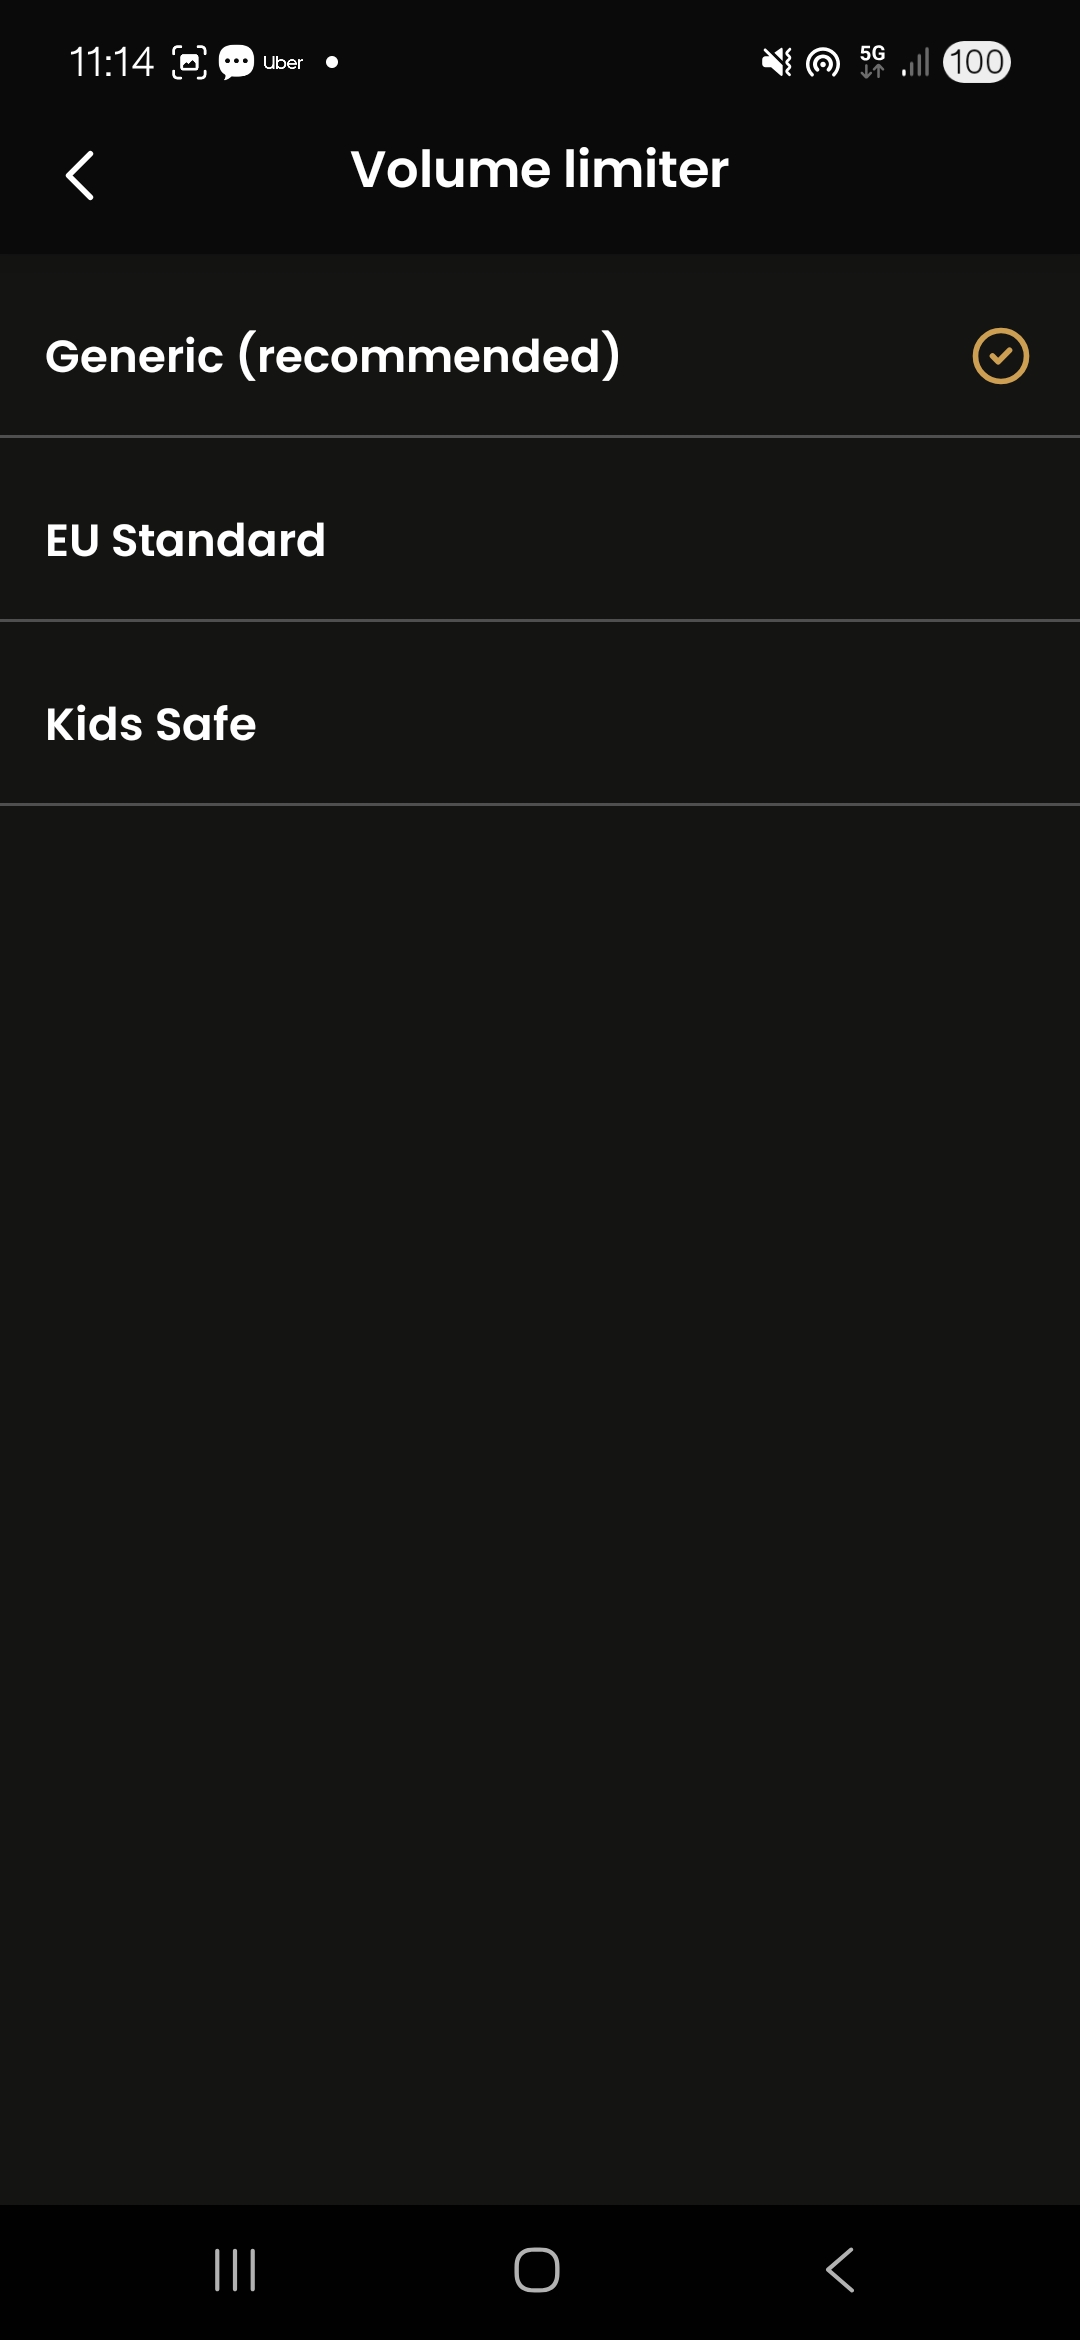Tap the muted sound status icon

(776, 63)
